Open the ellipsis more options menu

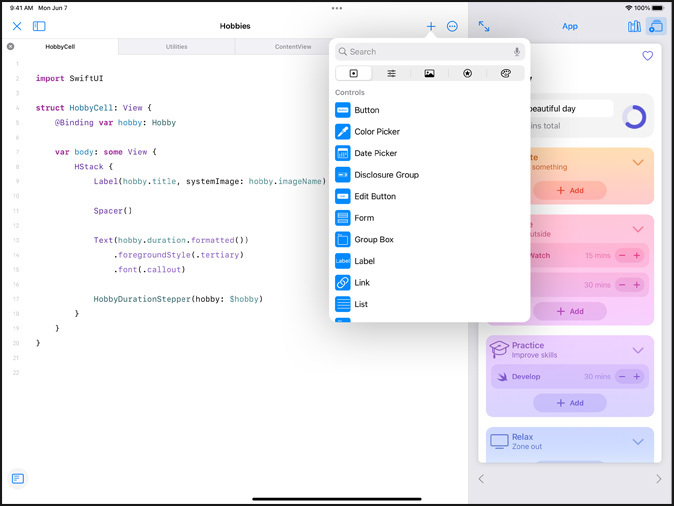pyautogui.click(x=453, y=26)
